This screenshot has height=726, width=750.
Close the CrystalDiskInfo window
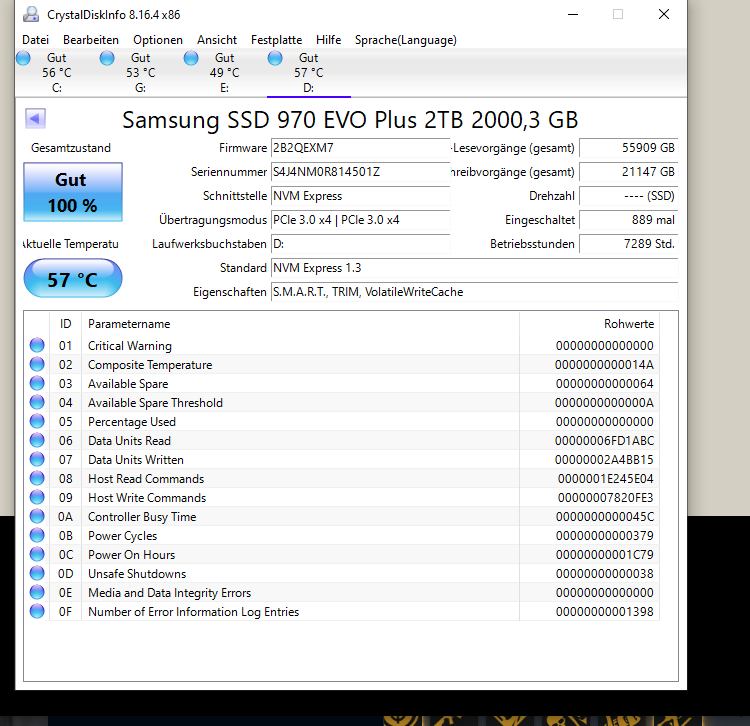tap(664, 14)
